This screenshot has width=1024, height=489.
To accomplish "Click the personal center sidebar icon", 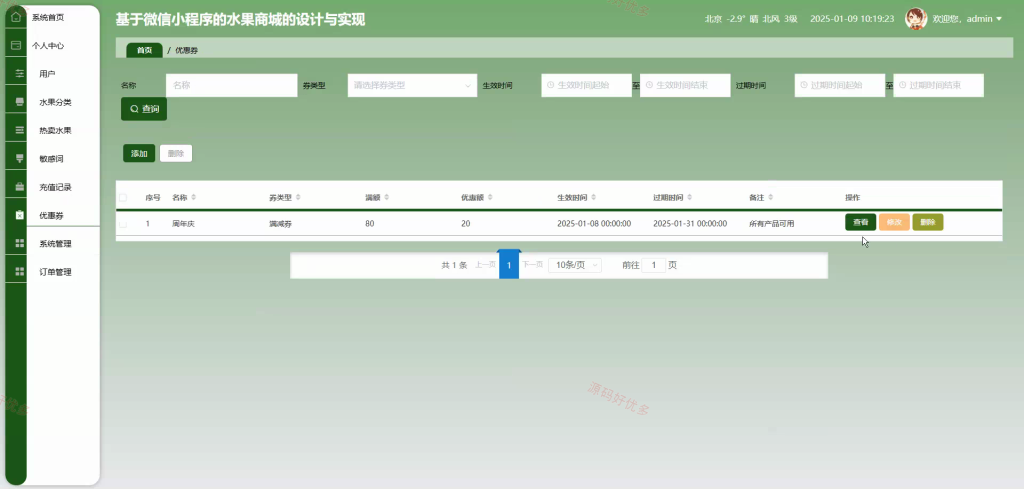I will (x=16, y=45).
